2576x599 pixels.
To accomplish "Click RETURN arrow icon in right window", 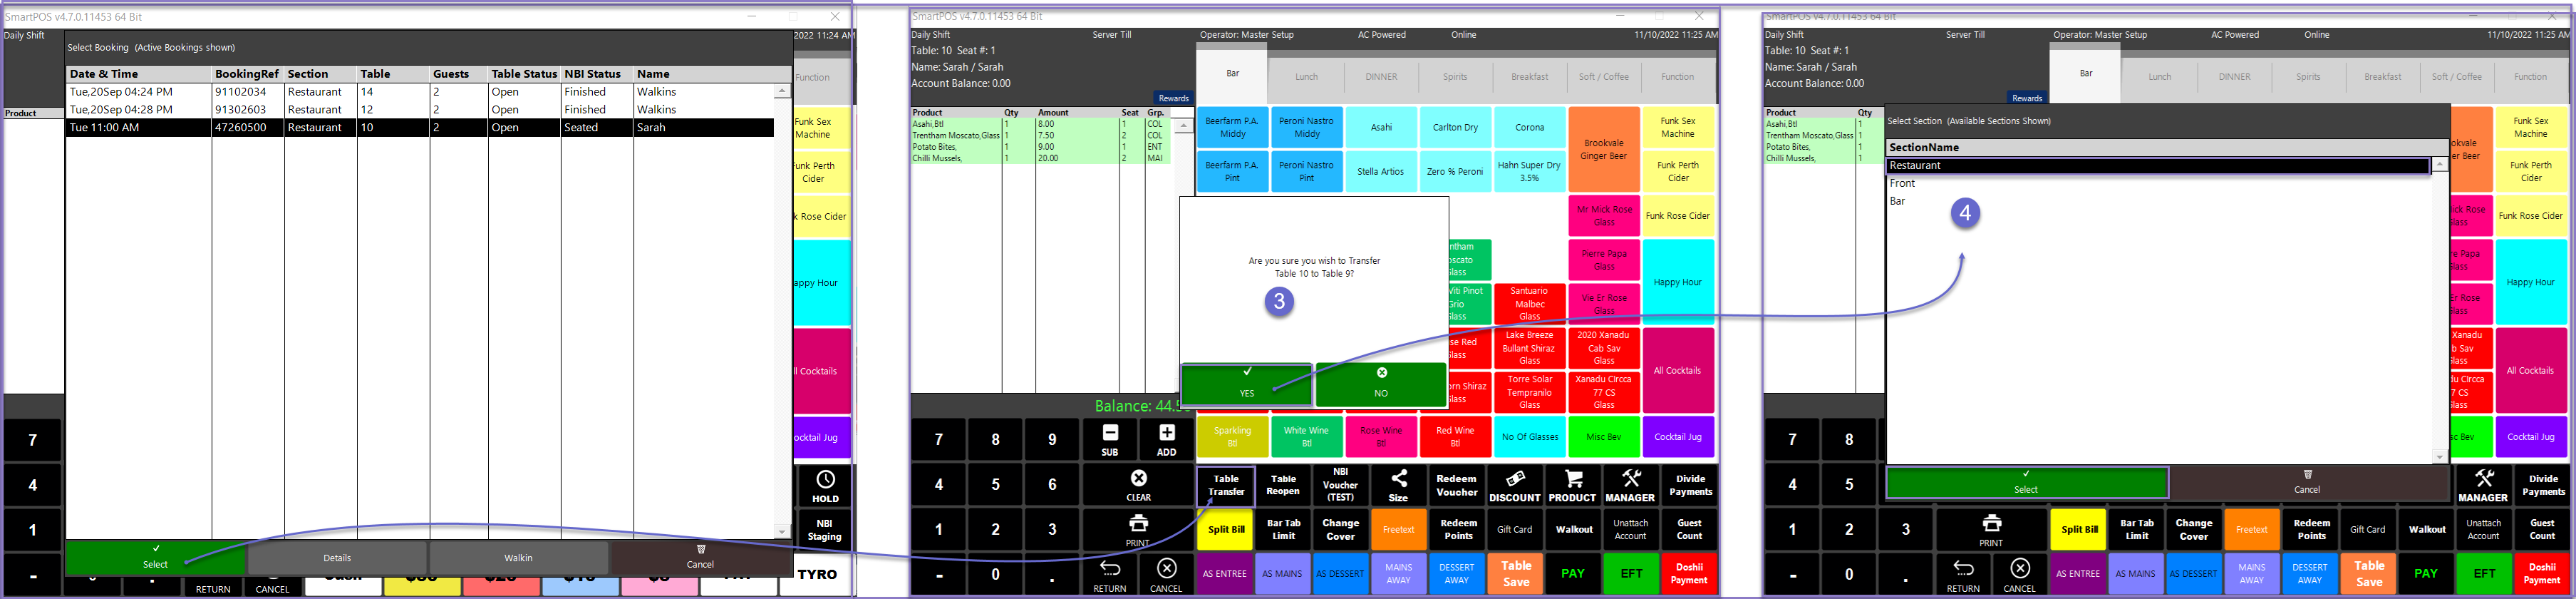I will pyautogui.click(x=1963, y=567).
